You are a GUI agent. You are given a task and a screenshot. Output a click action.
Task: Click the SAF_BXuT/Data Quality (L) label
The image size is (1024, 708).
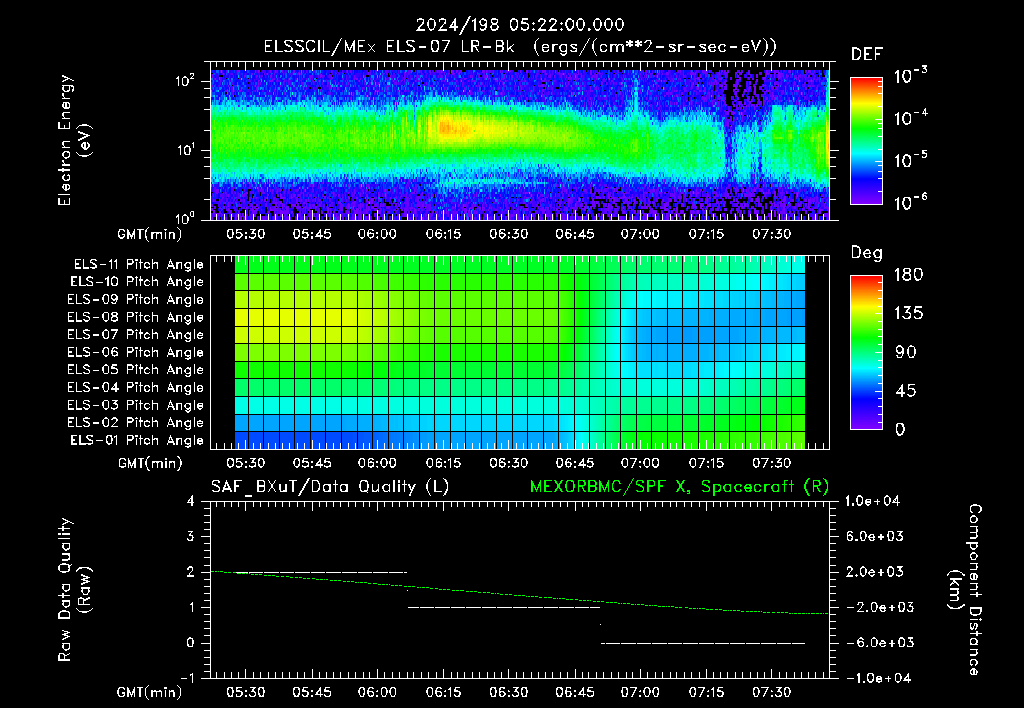click(x=330, y=487)
